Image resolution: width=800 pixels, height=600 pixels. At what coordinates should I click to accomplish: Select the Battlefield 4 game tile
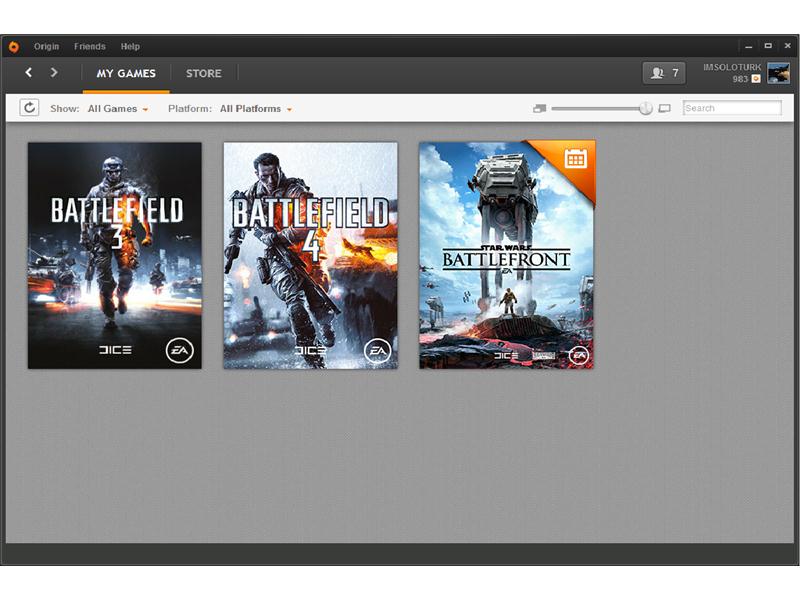tap(310, 256)
